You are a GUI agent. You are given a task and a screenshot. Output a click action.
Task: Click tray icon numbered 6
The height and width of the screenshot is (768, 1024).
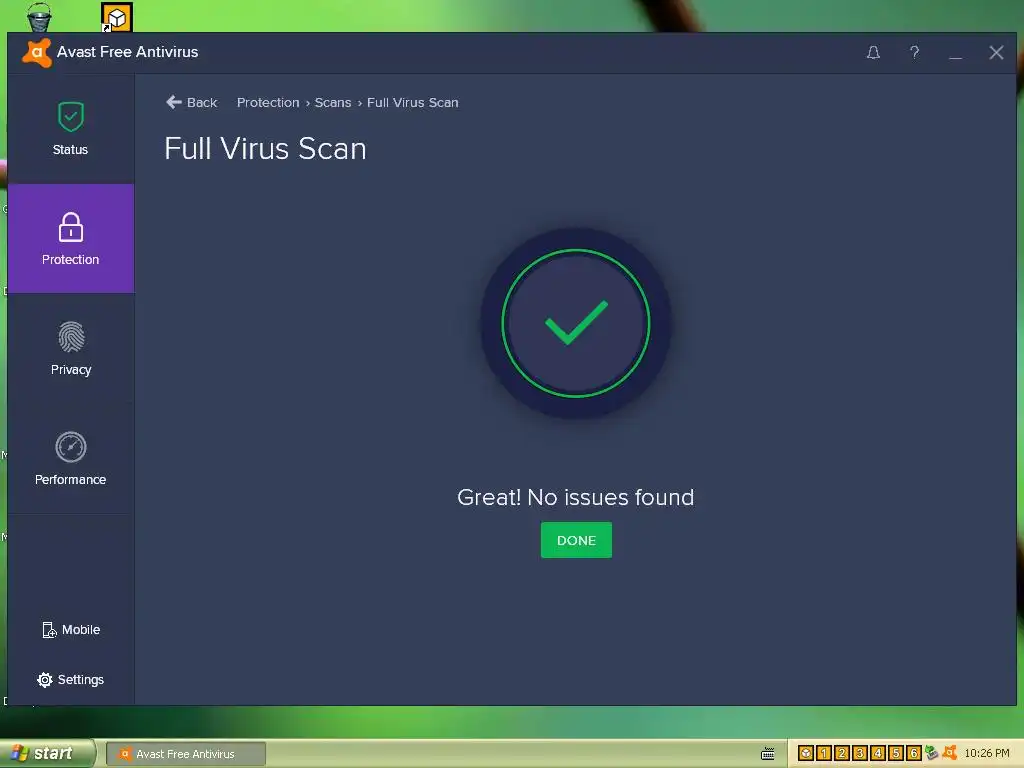point(914,753)
